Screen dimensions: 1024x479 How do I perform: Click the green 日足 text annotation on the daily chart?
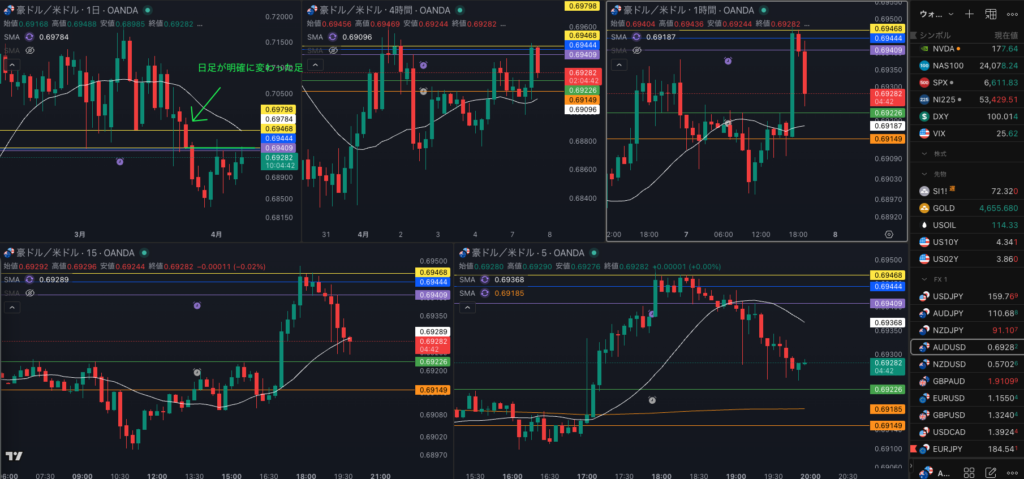(251, 68)
